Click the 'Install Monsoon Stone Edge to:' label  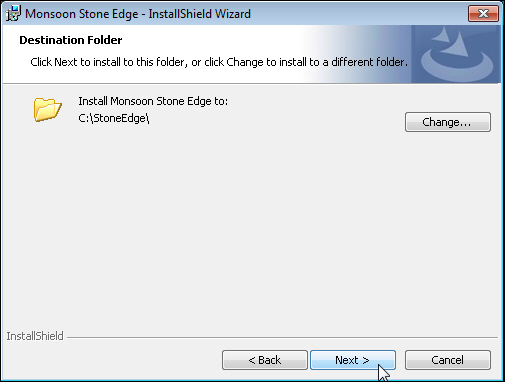[x=153, y=101]
